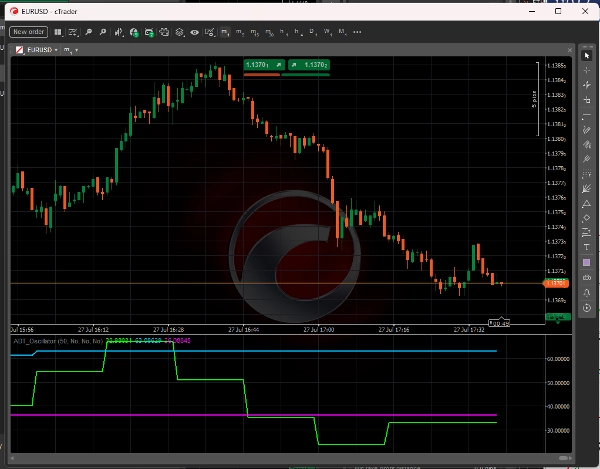Screen dimensions: 600x469
Task: Click the cBot robot icon with badge
Action: [x=149, y=33]
